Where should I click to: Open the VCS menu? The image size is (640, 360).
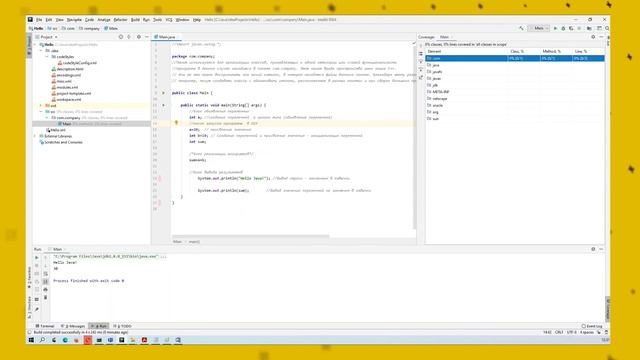pyautogui.click(x=169, y=20)
